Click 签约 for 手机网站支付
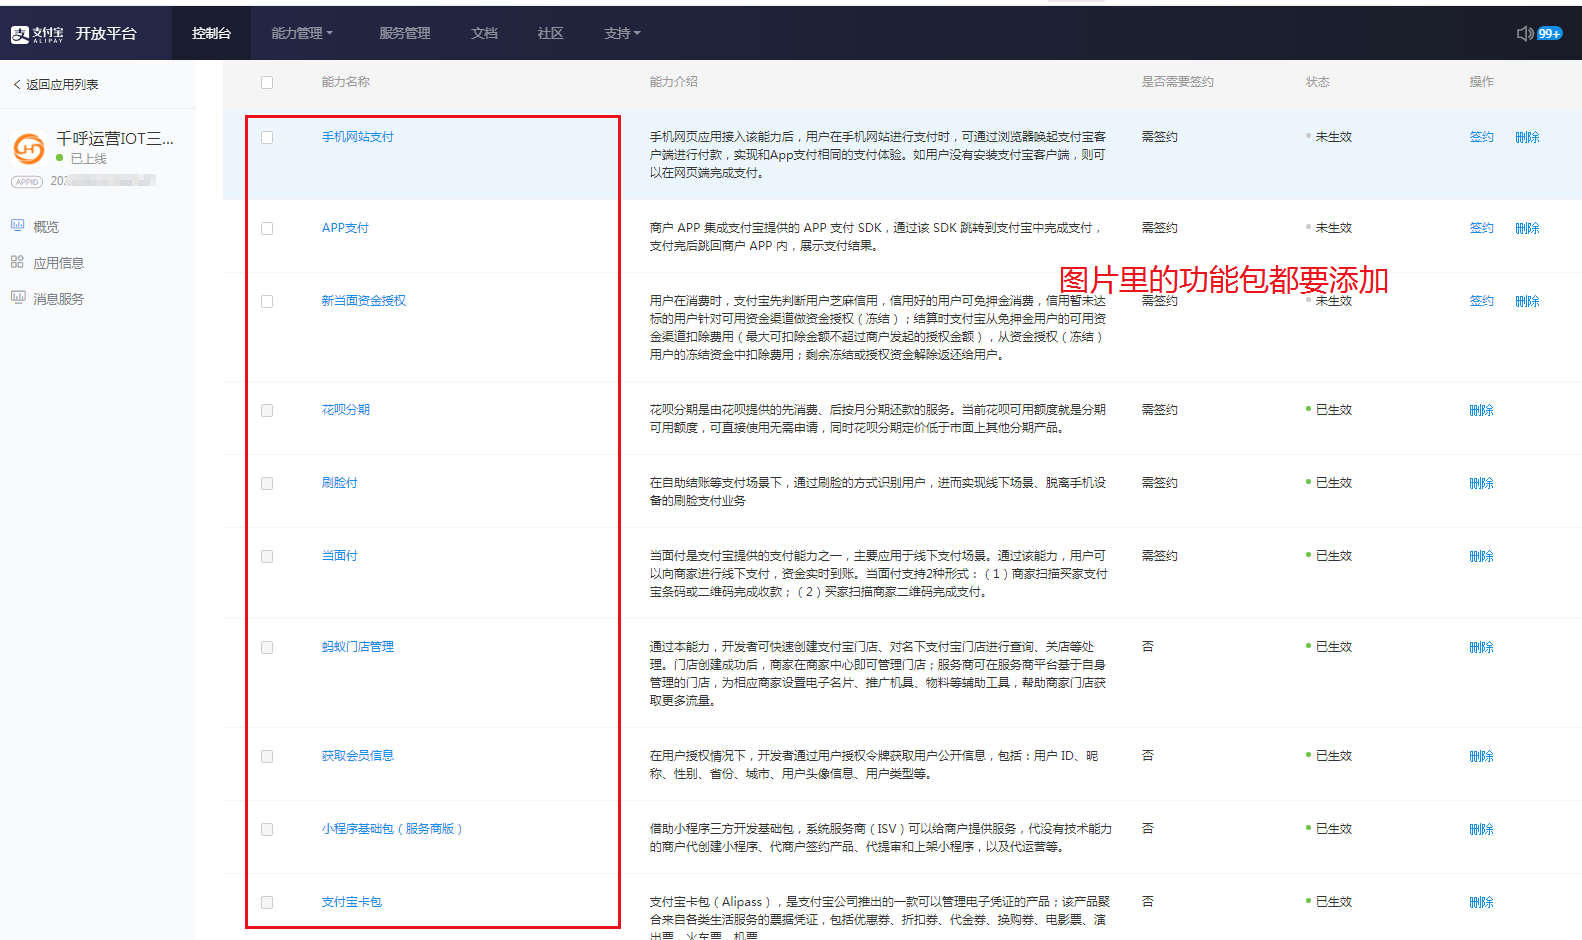The height and width of the screenshot is (940, 1582). tap(1481, 137)
